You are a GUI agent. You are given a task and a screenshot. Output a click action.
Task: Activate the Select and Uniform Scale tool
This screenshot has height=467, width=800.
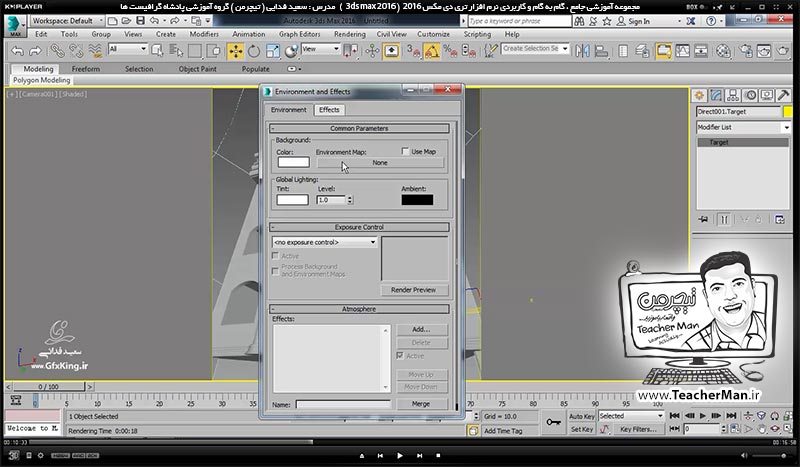[272, 51]
